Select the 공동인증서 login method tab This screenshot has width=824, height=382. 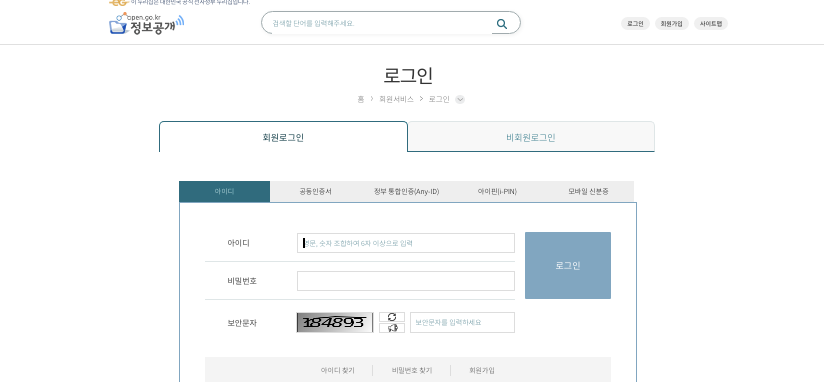click(315, 191)
